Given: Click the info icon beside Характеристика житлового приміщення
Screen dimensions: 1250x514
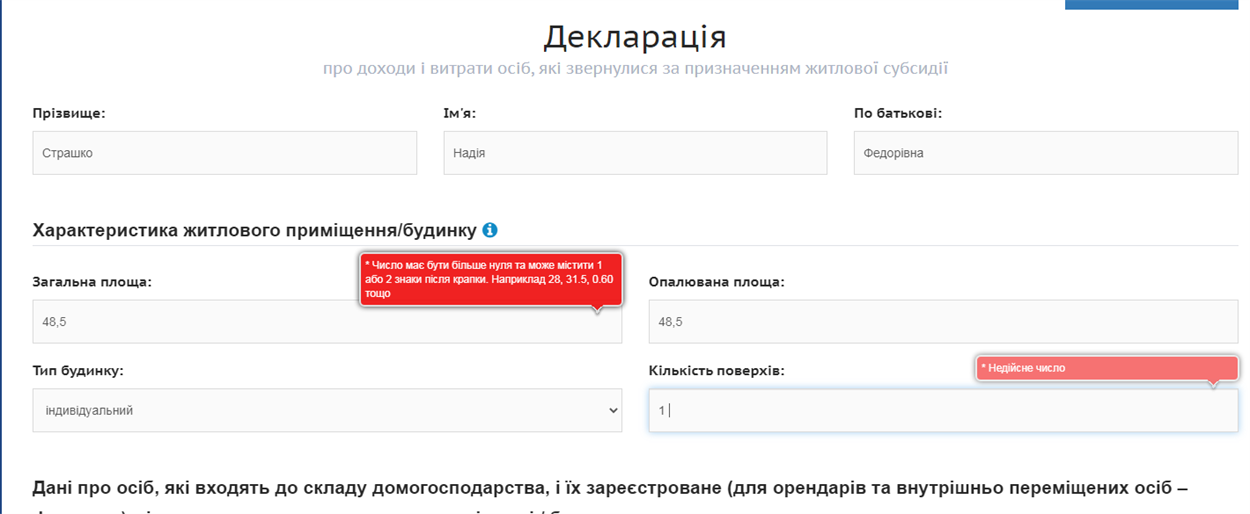Looking at the screenshot, I should click(x=490, y=230).
